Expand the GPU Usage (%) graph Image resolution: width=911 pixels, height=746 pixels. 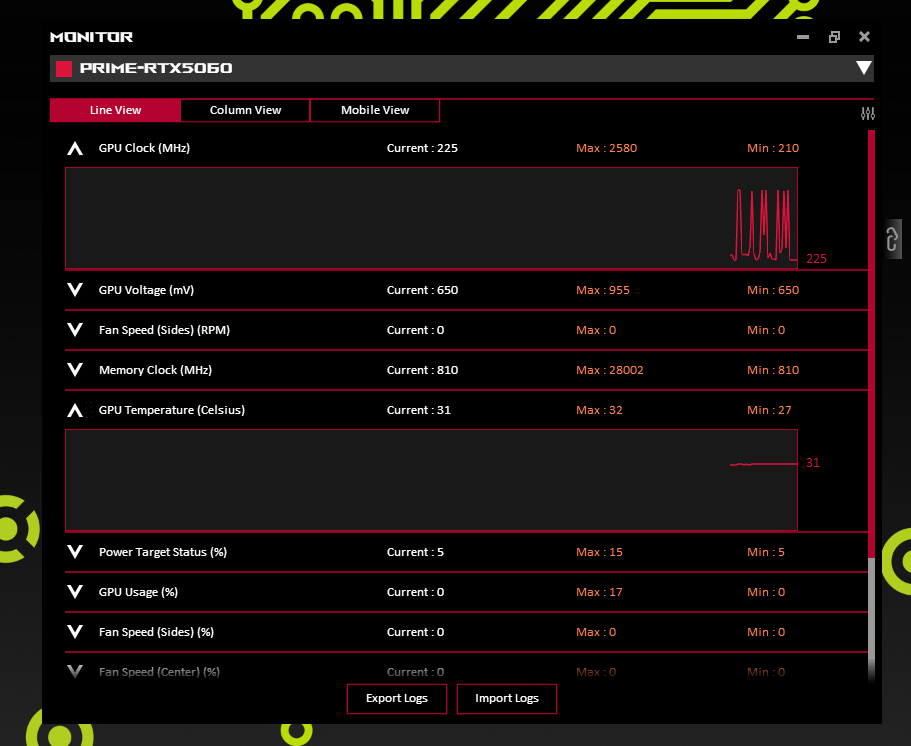tap(75, 591)
